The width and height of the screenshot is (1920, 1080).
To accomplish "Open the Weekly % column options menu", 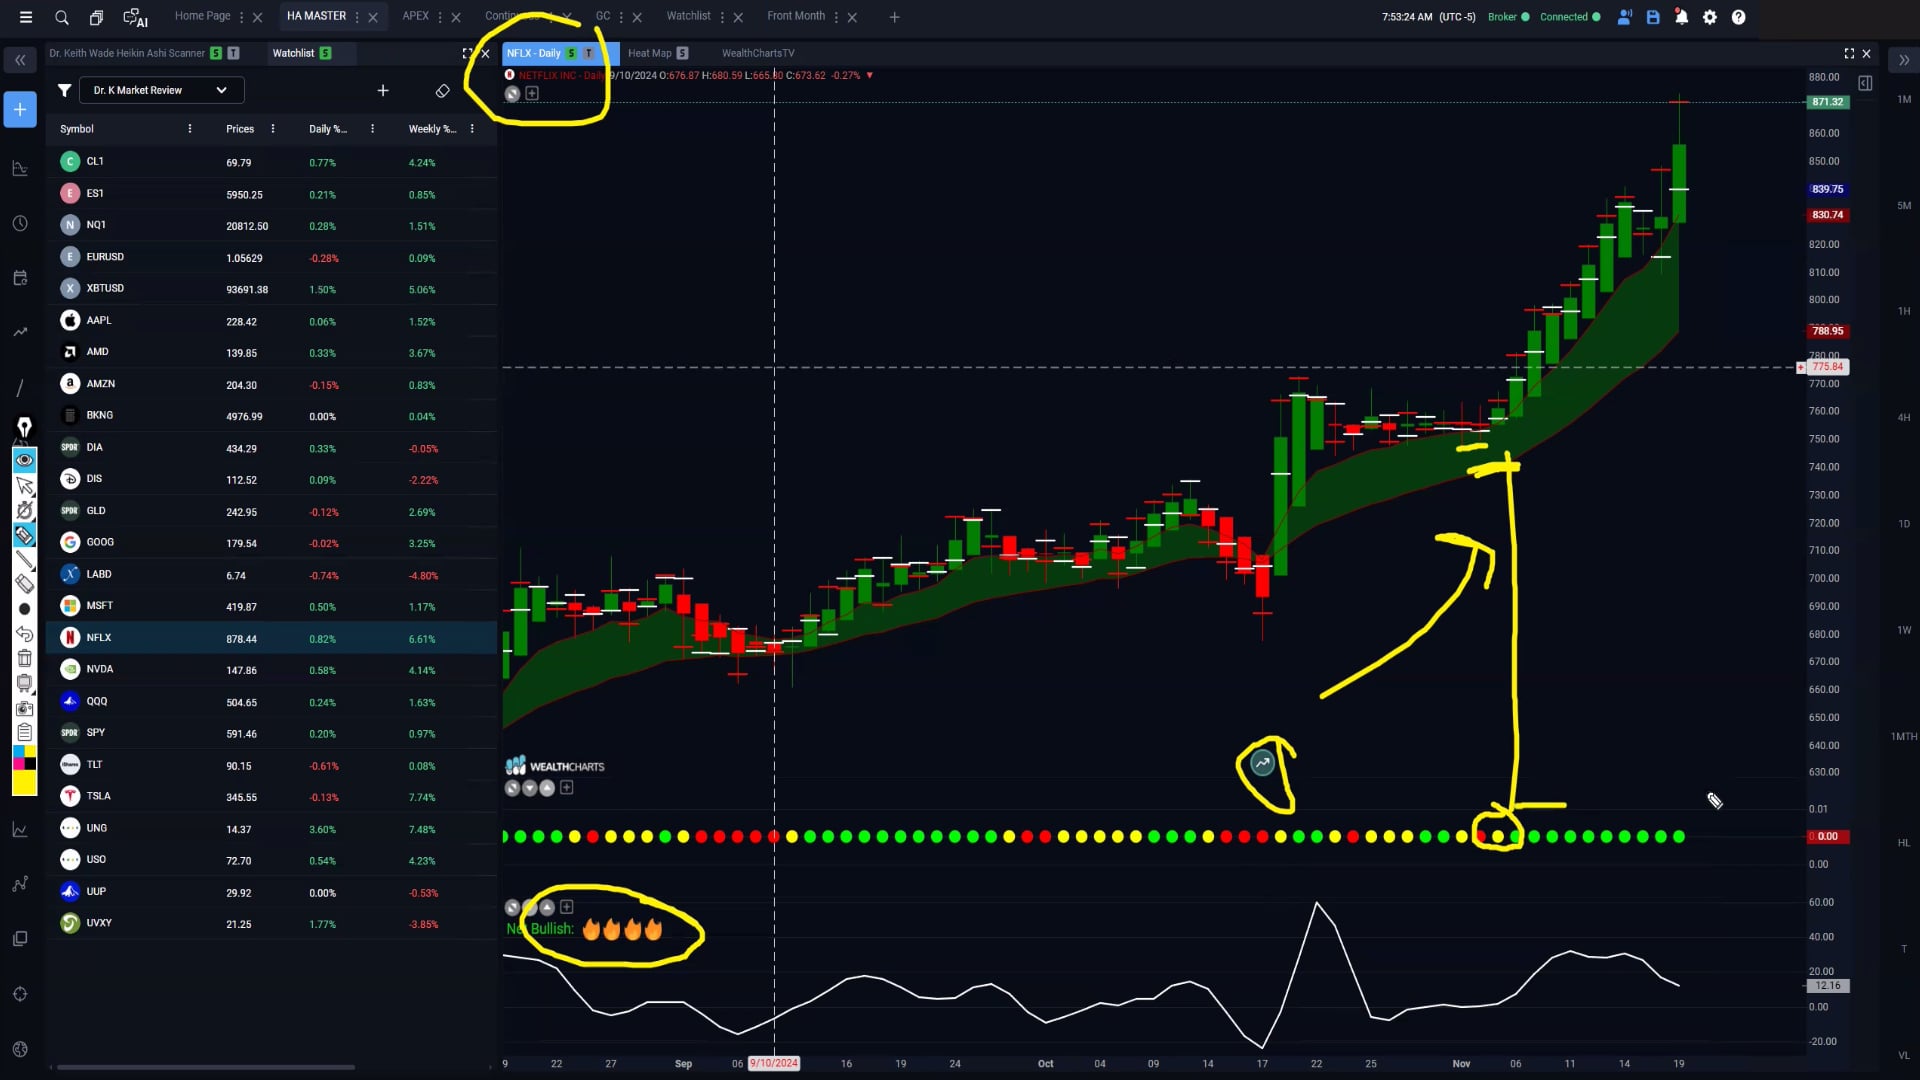I will coord(473,129).
